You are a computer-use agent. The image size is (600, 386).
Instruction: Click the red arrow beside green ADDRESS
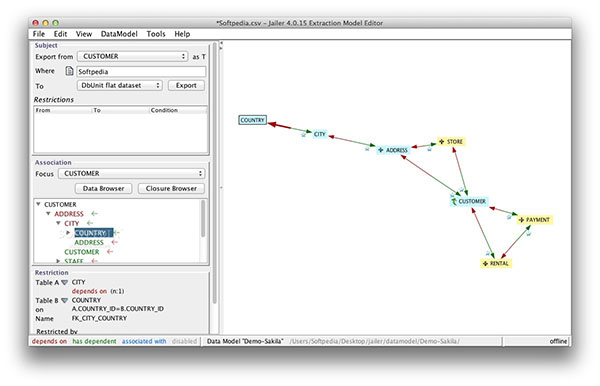tap(114, 242)
